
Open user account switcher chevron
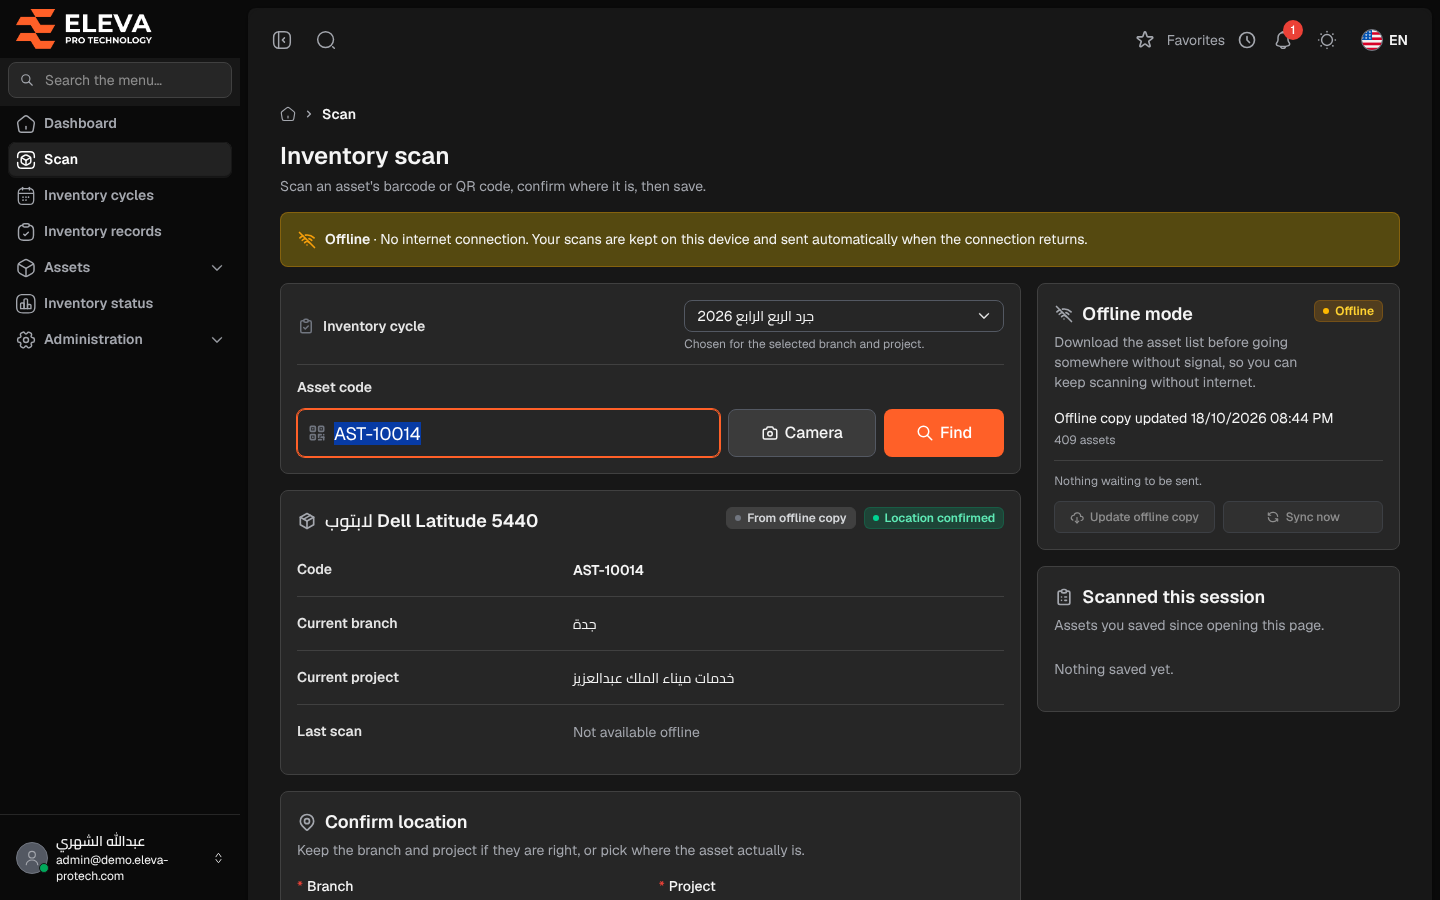click(x=218, y=858)
